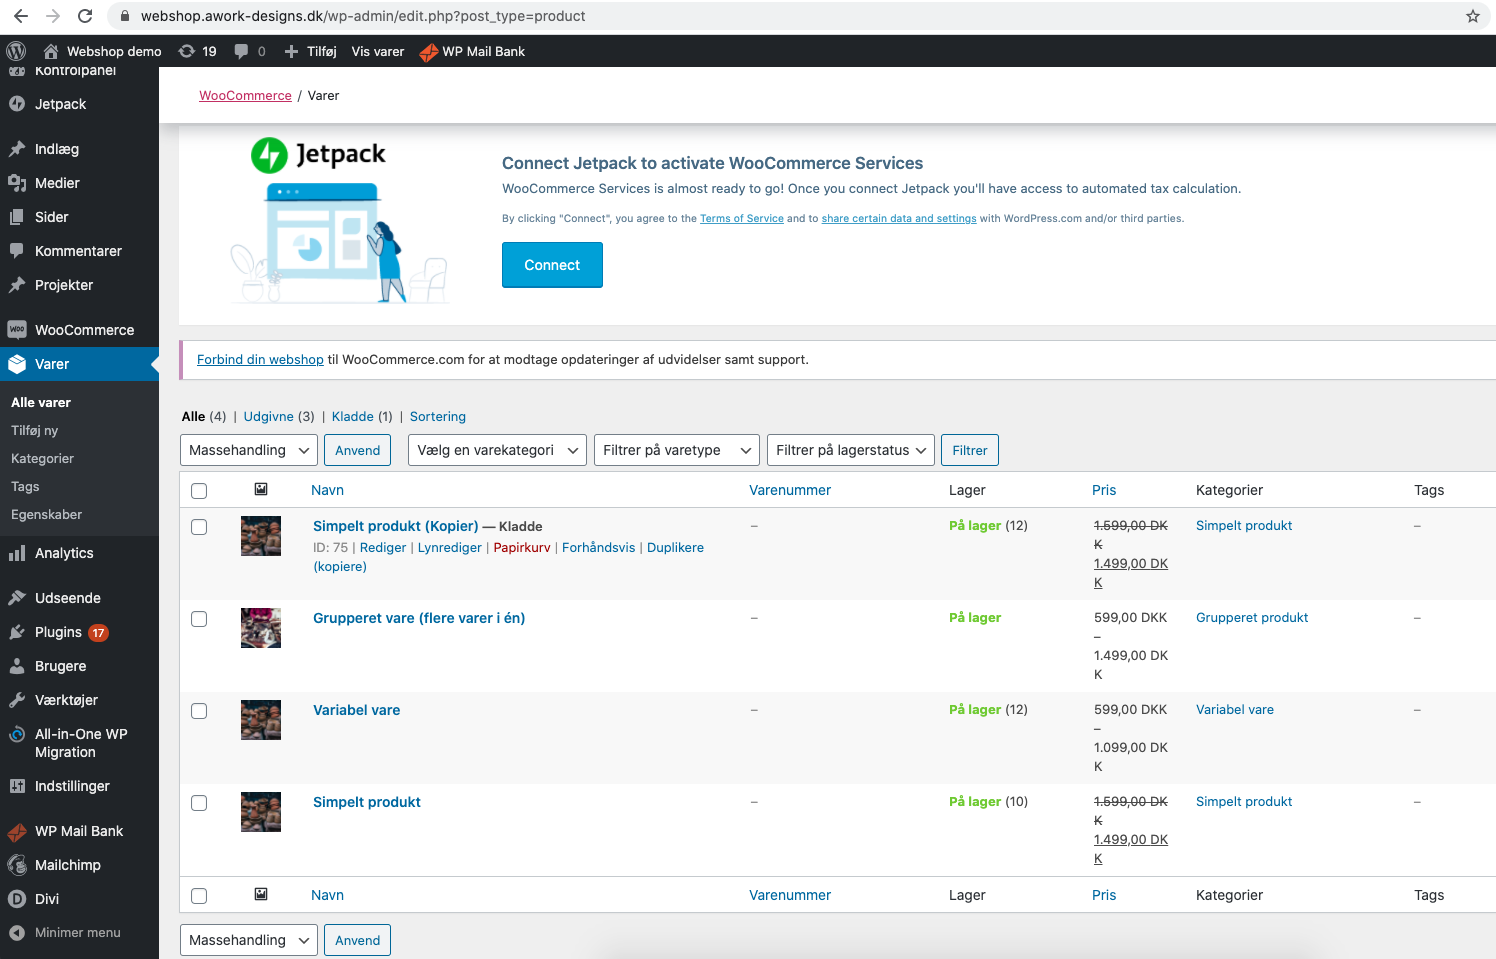The image size is (1496, 959).
Task: Open WP Mail Bank in the admin bar
Action: 473,51
